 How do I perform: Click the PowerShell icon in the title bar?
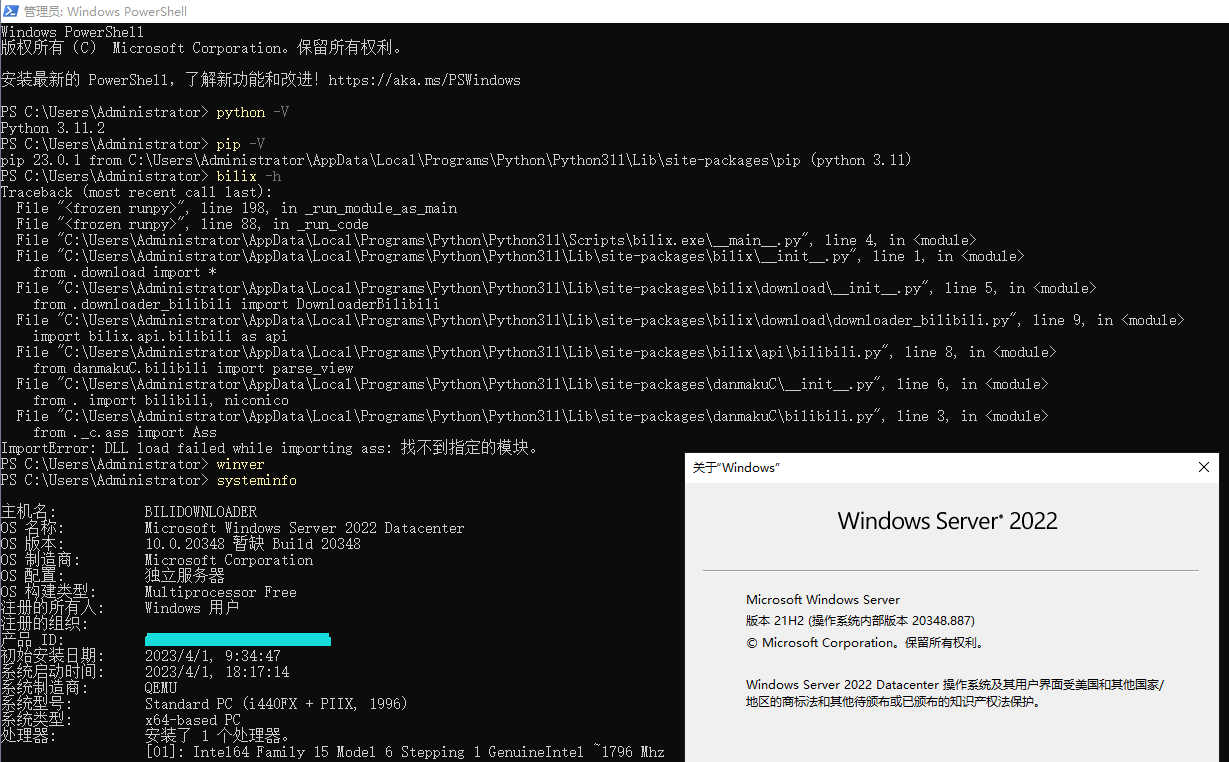(10, 11)
